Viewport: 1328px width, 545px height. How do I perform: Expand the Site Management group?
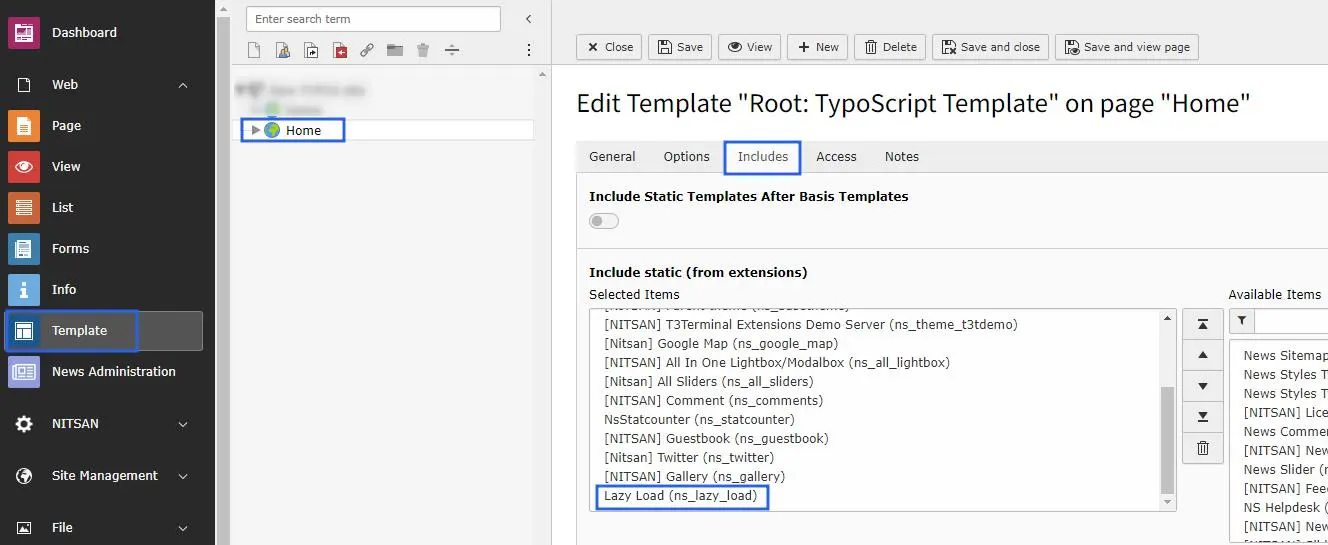pyautogui.click(x=183, y=476)
